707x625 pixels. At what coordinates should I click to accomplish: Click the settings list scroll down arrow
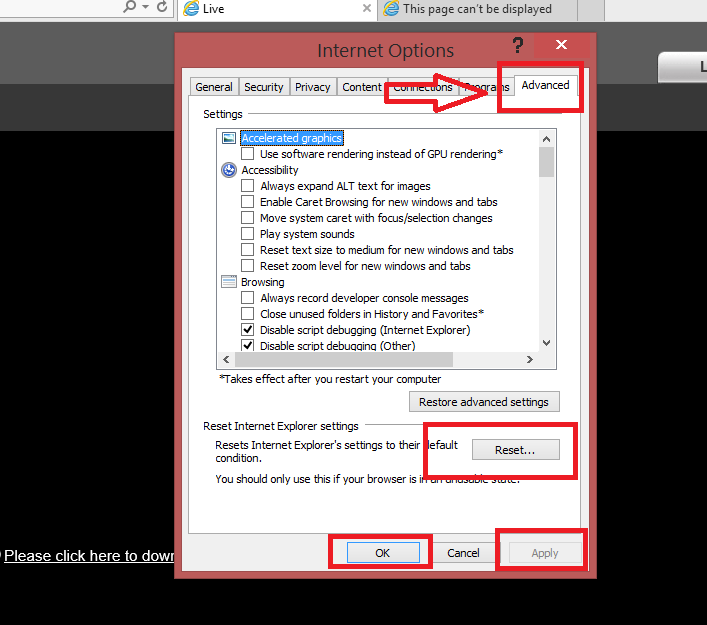tap(546, 343)
